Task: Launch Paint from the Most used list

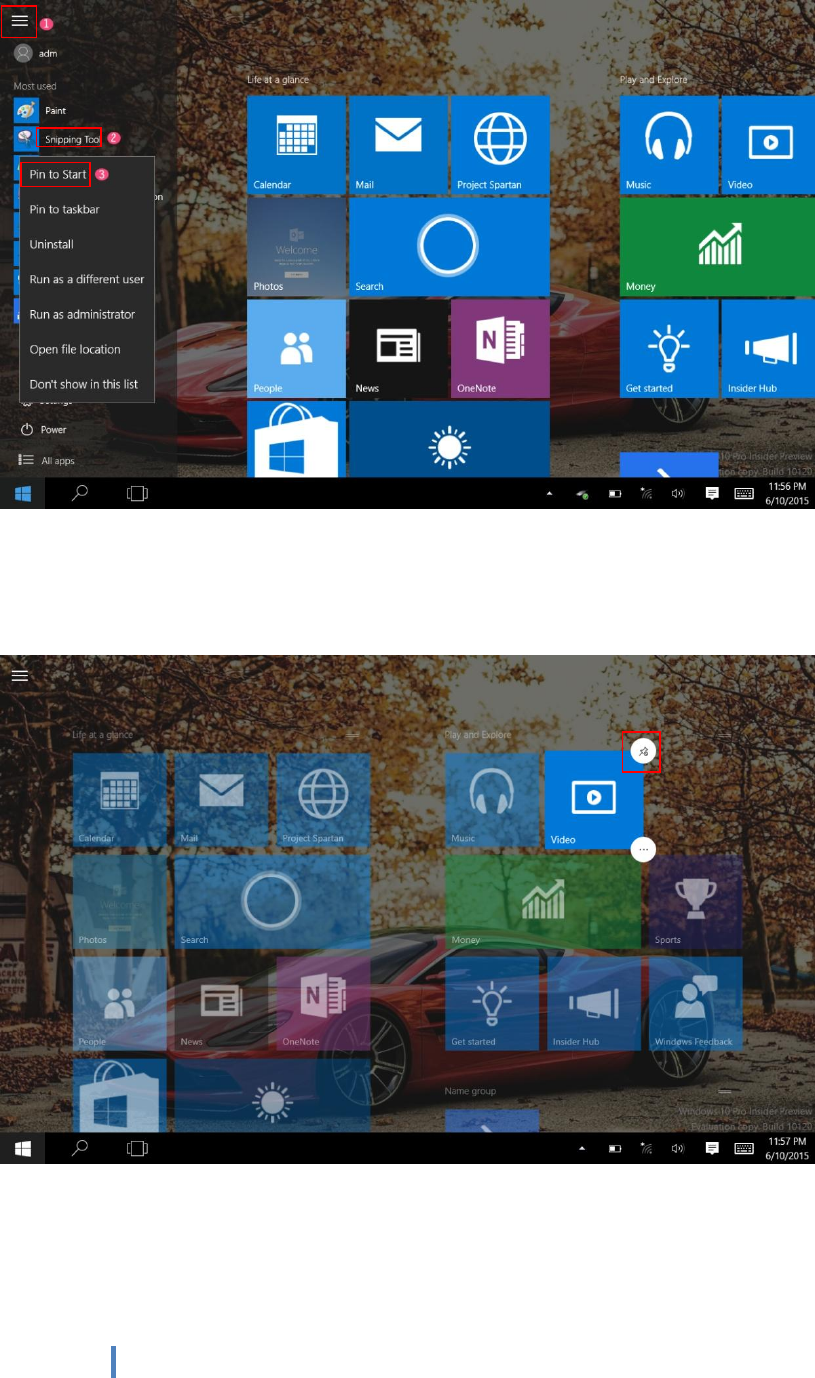Action: (x=41, y=110)
